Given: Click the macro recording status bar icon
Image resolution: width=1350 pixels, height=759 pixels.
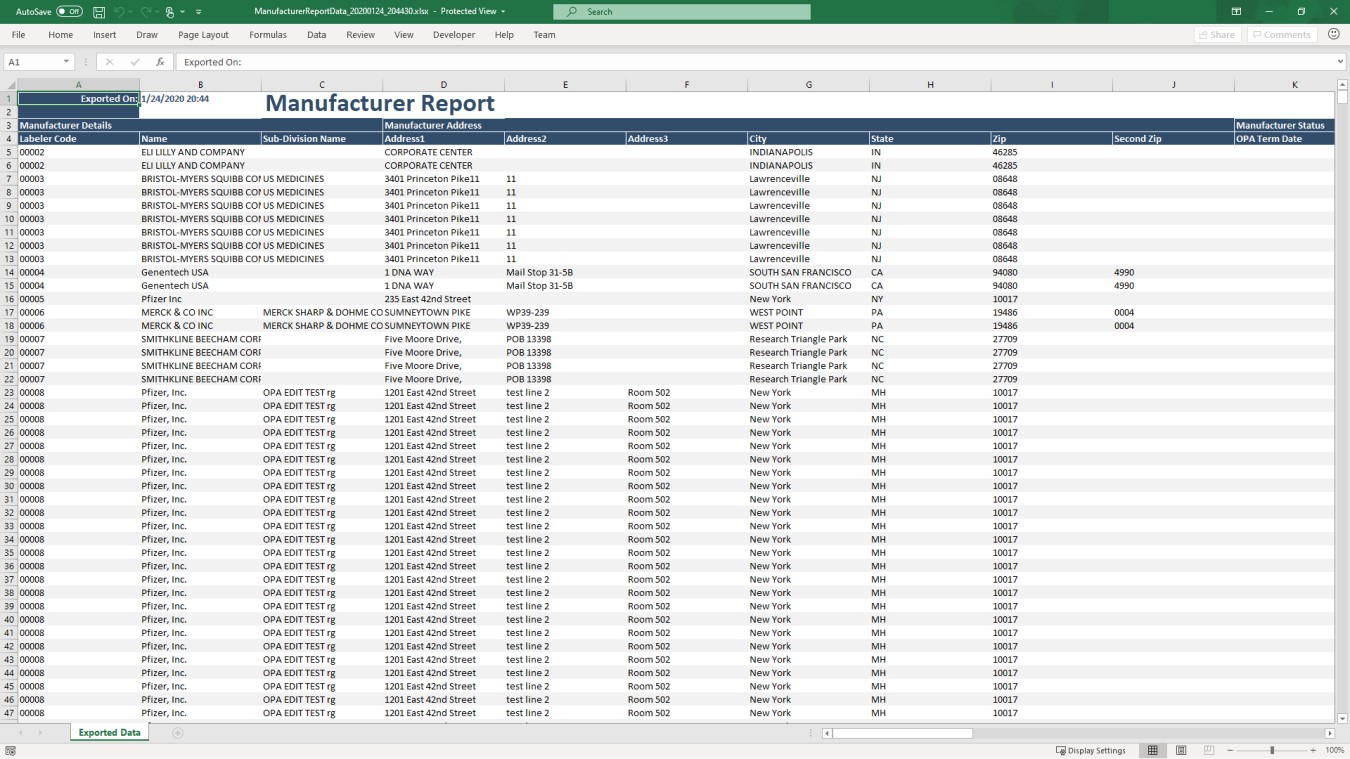Looking at the screenshot, I should [10, 750].
